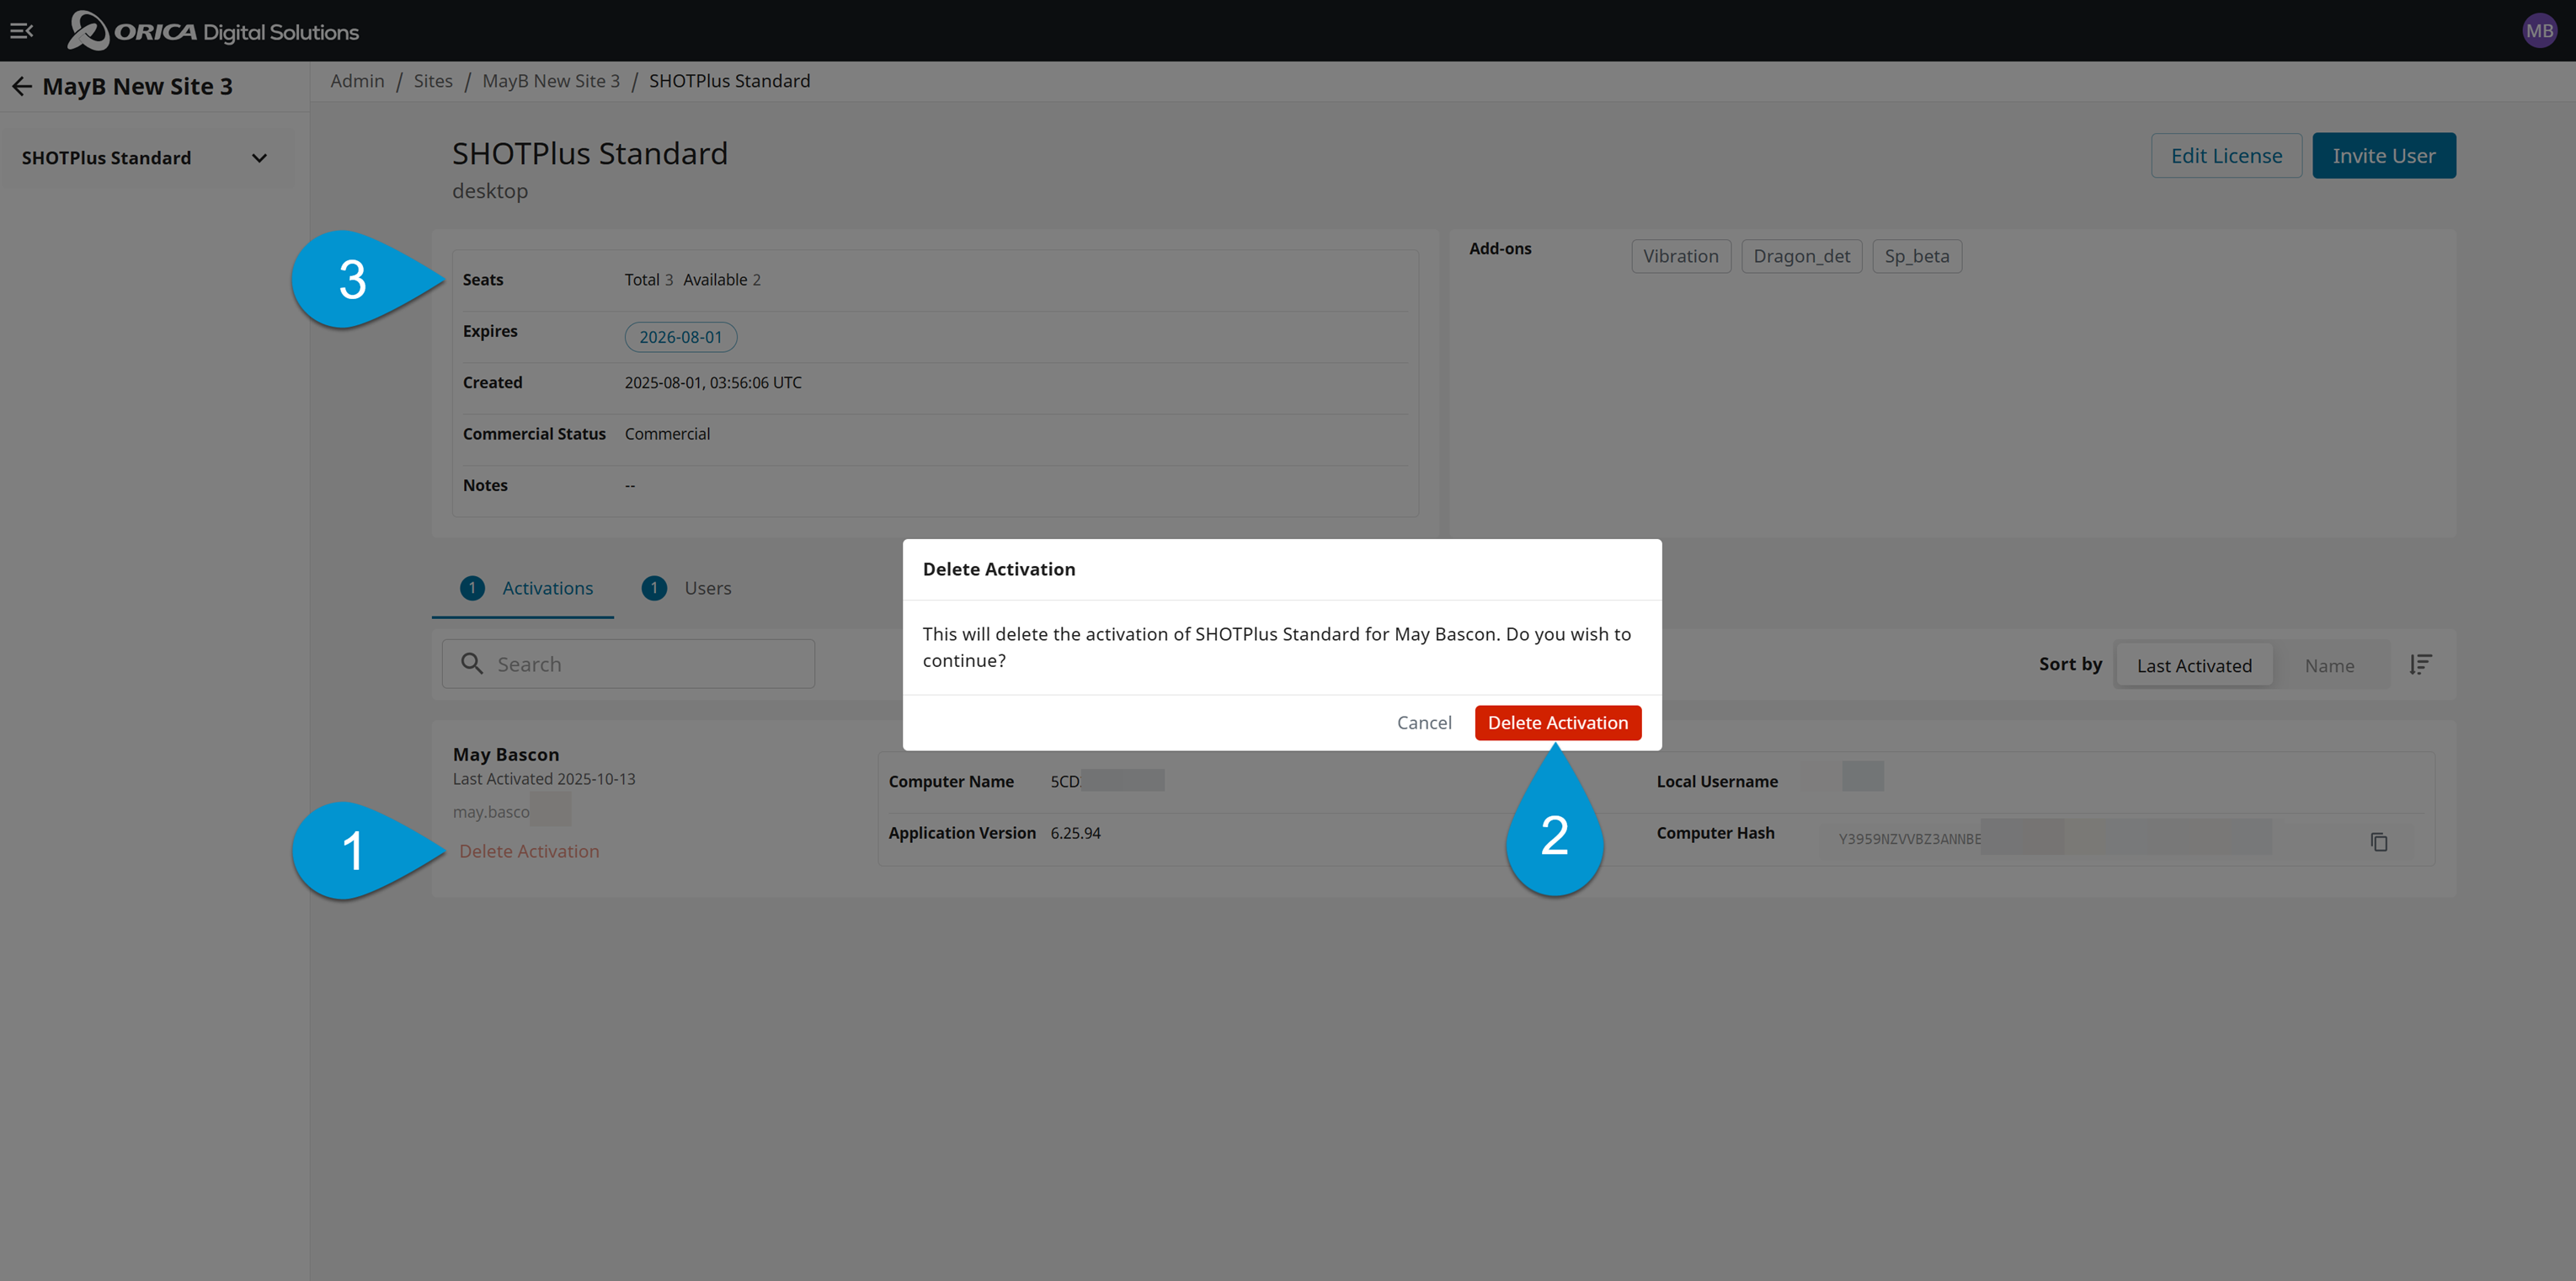
Task: Select the Dragon_det add-on chip
Action: pos(1801,256)
